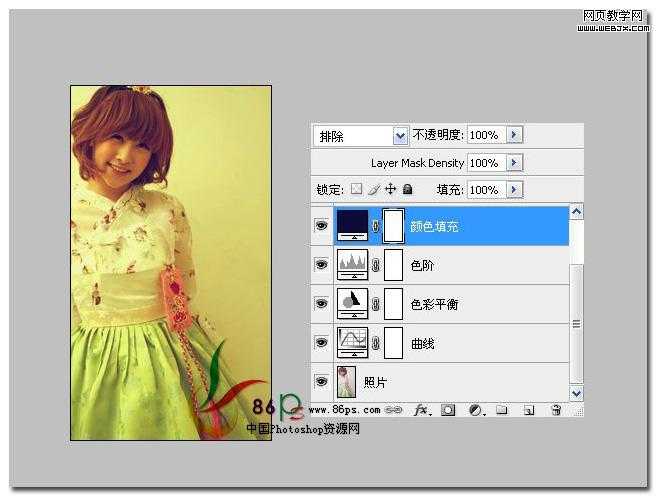
Task: Select the 照片 layer name
Action: (375, 382)
